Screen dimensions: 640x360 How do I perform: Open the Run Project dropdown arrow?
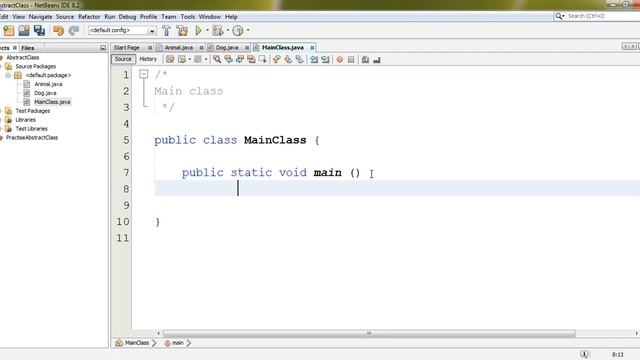pos(207,31)
